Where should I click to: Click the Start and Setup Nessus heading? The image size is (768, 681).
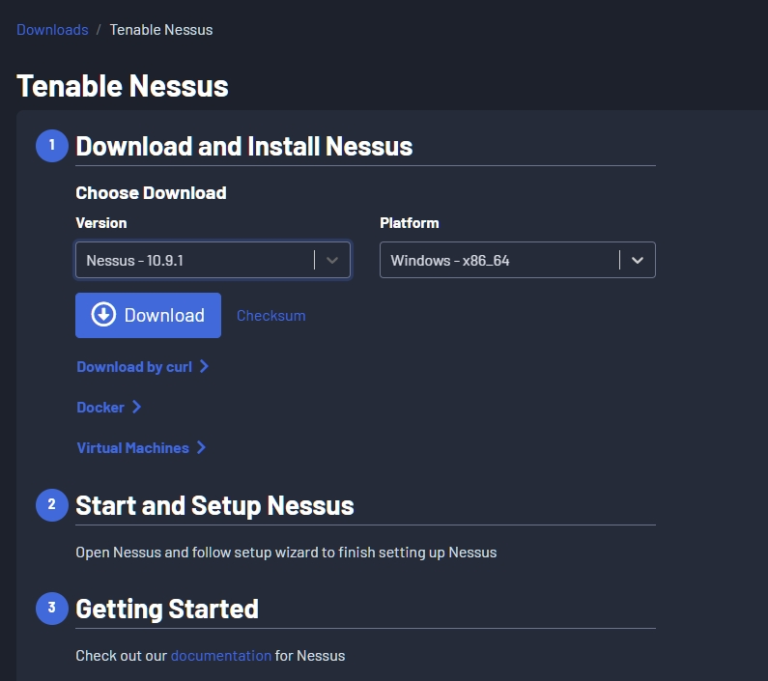(215, 506)
